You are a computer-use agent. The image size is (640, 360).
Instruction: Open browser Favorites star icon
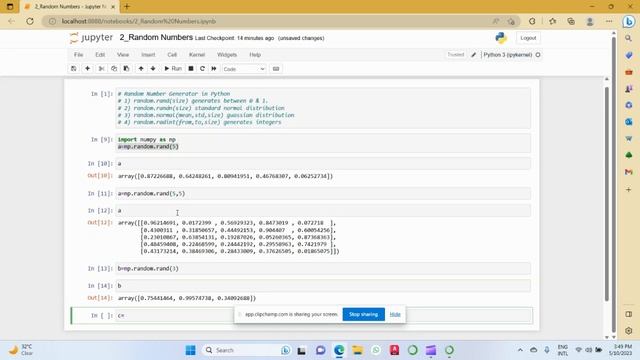[x=553, y=21]
